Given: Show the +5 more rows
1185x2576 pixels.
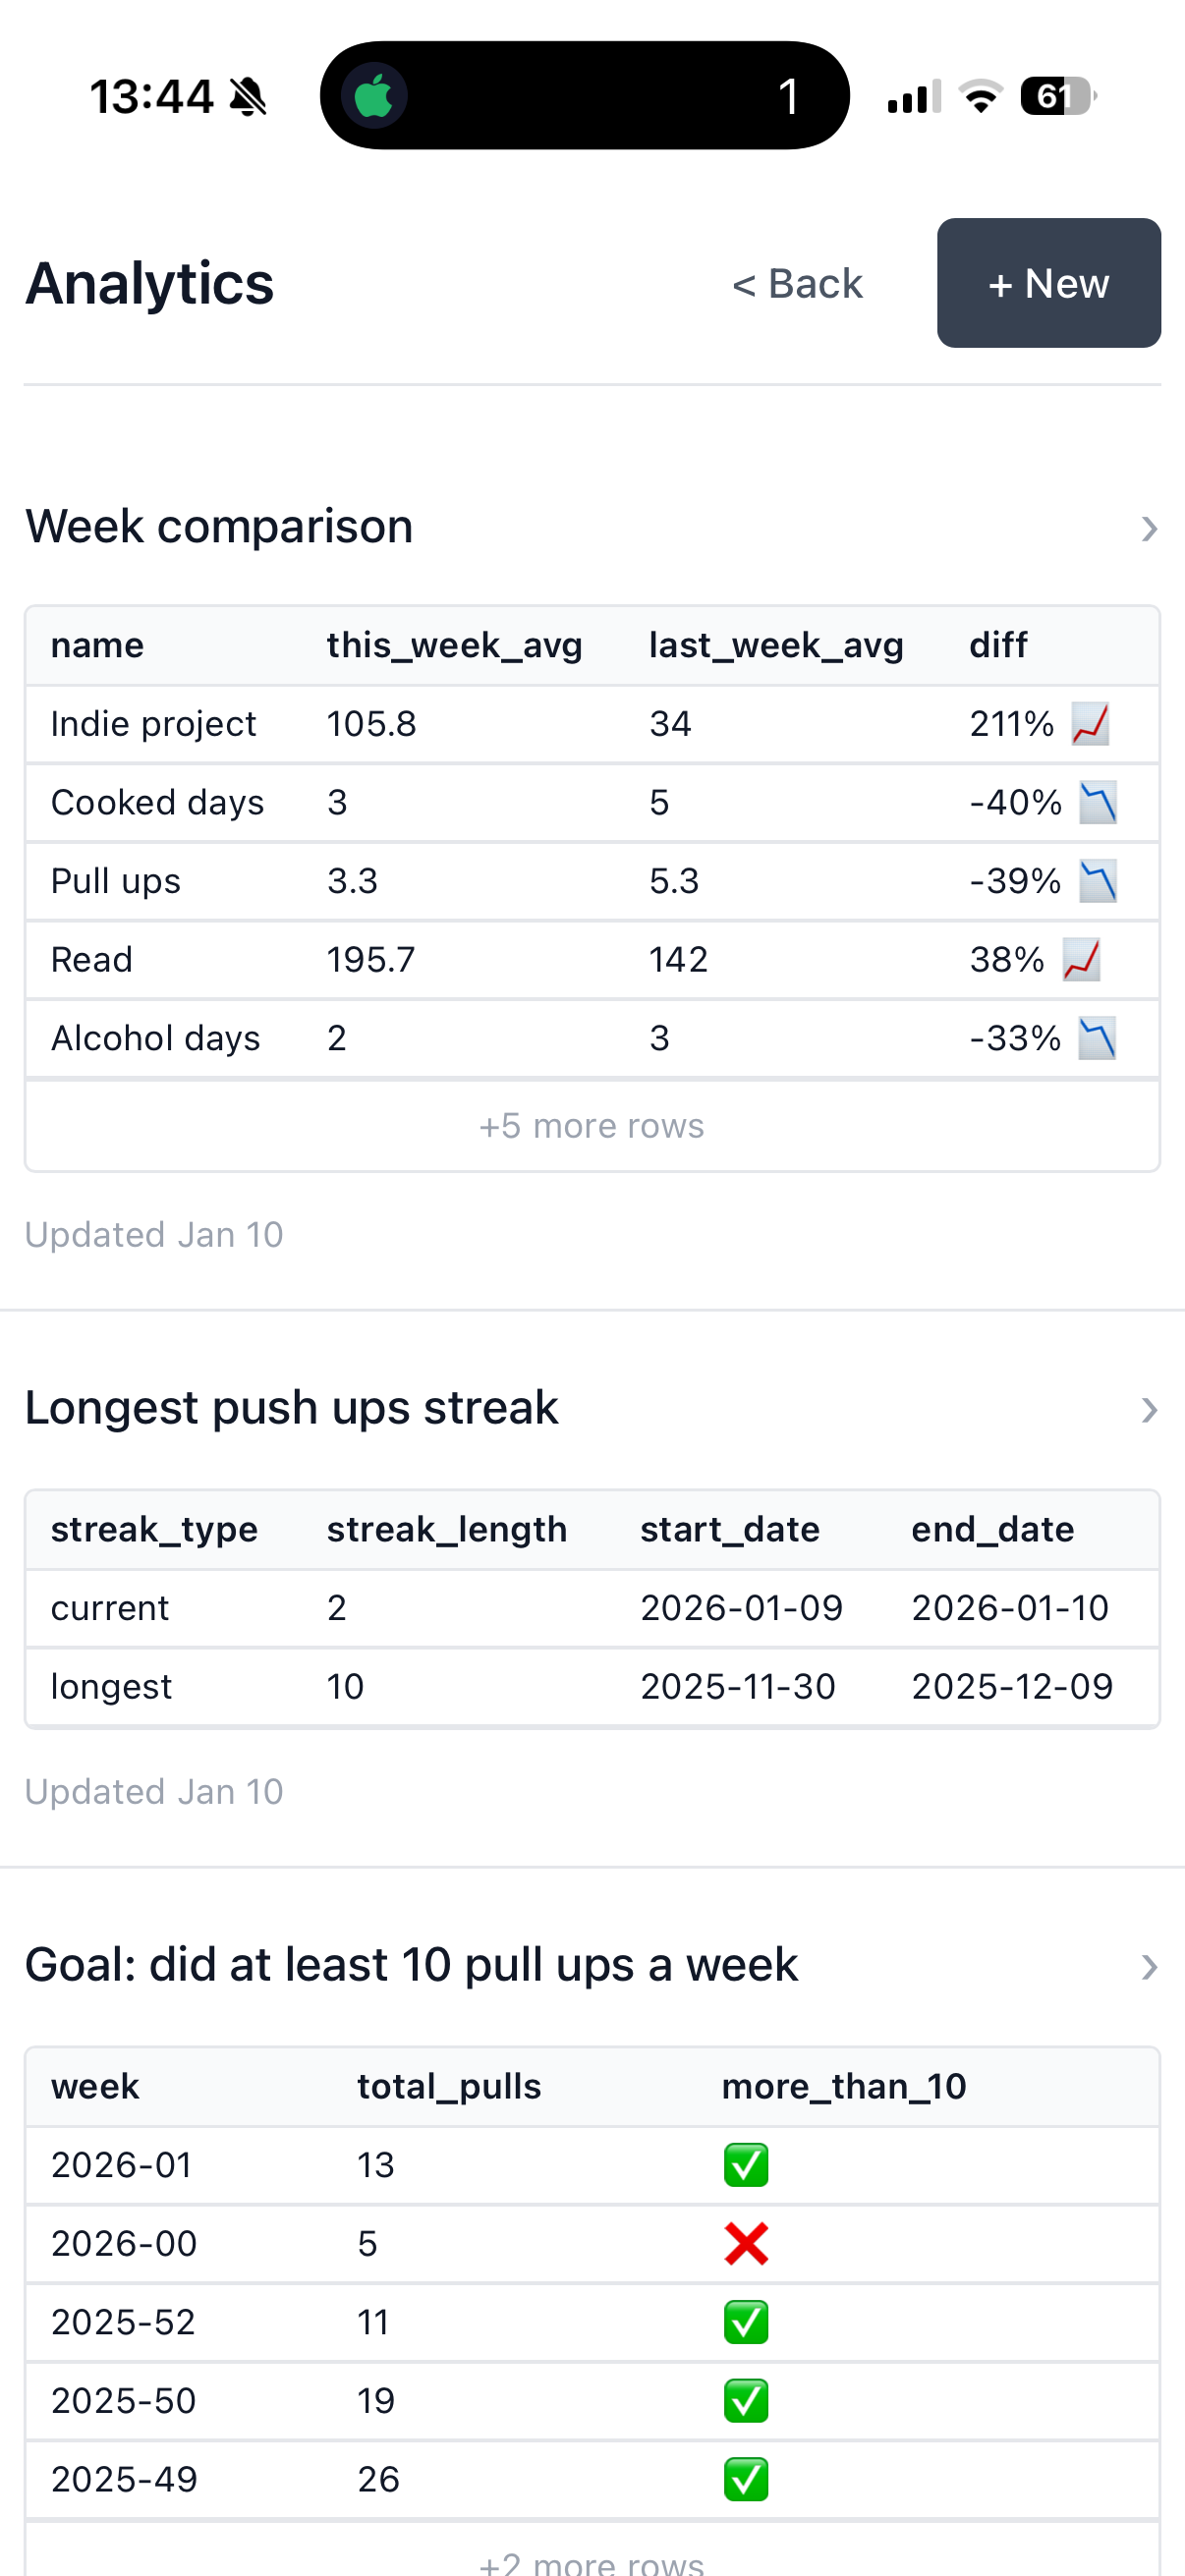Looking at the screenshot, I should [x=592, y=1126].
